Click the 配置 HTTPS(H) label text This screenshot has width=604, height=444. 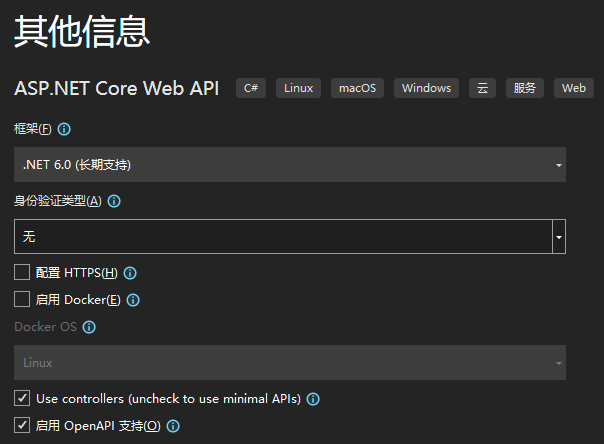(x=77, y=273)
